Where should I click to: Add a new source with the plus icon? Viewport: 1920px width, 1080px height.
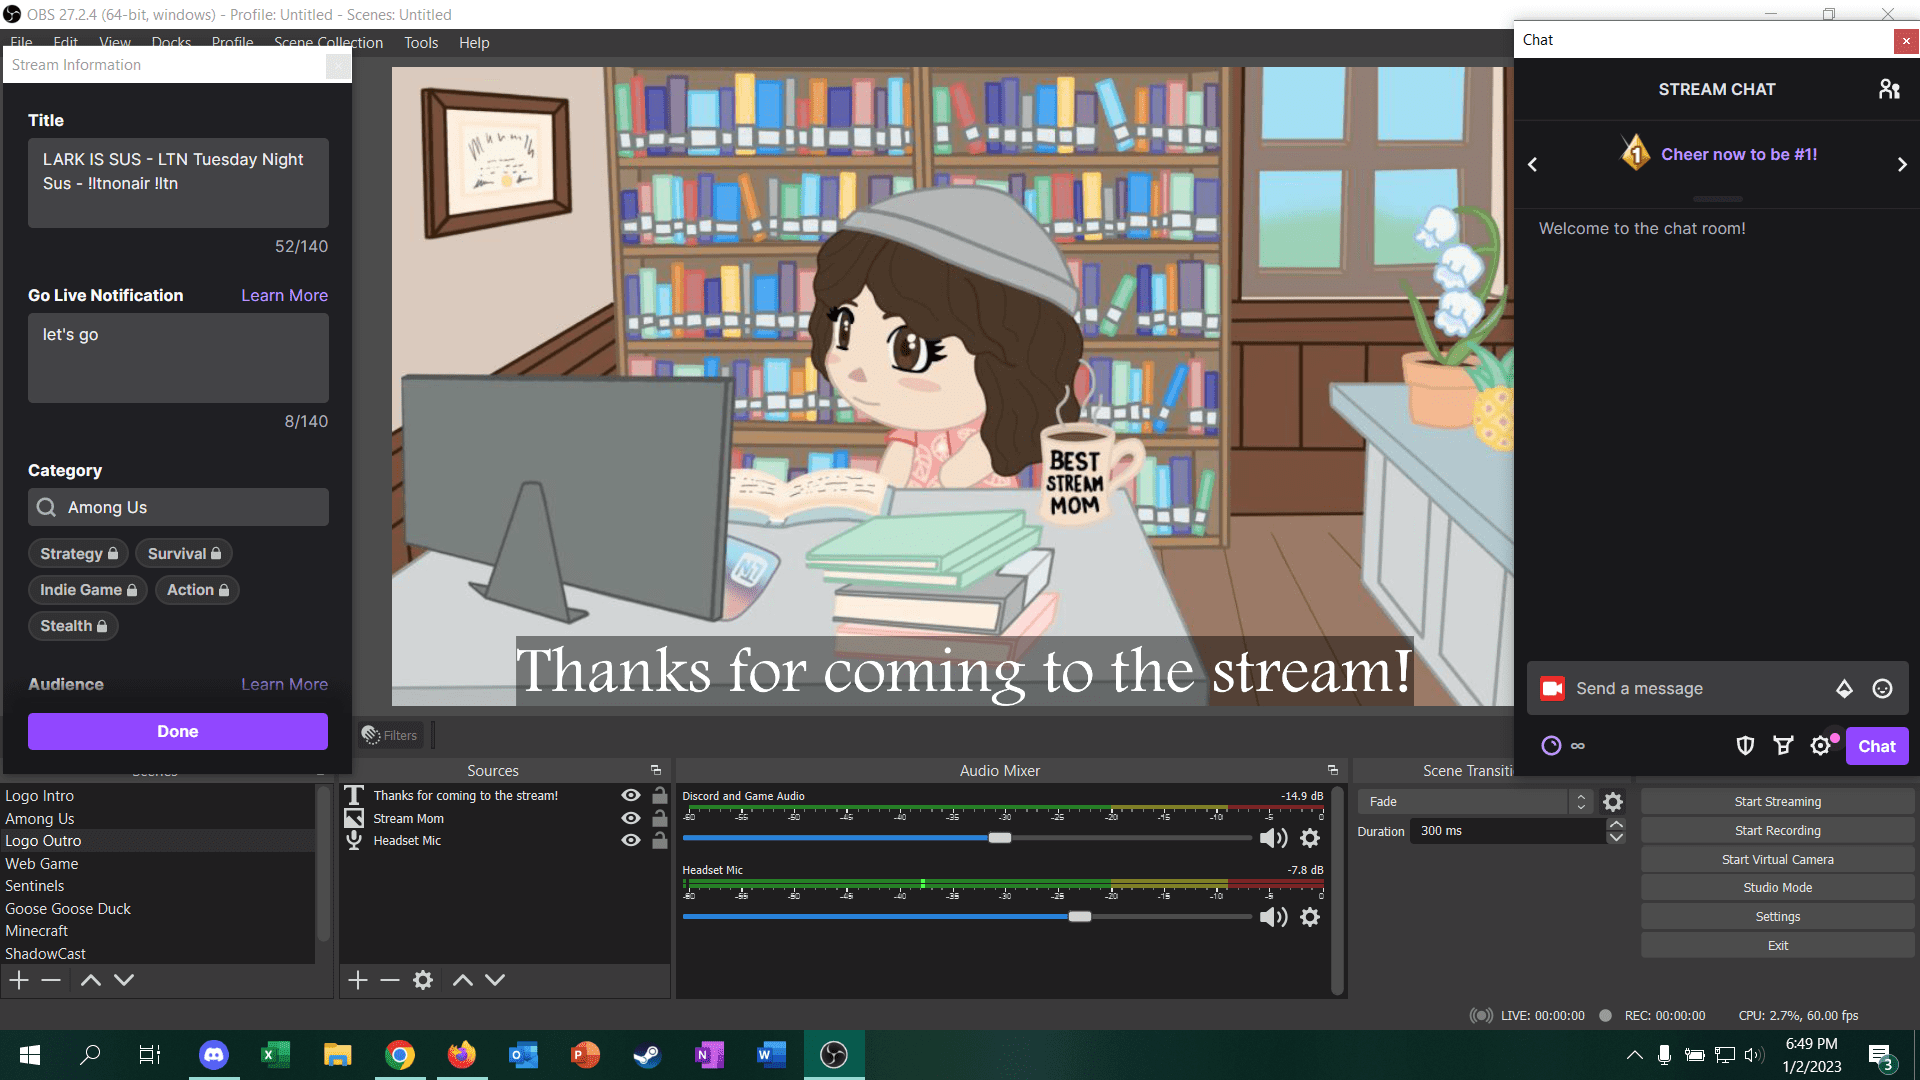[x=357, y=980]
